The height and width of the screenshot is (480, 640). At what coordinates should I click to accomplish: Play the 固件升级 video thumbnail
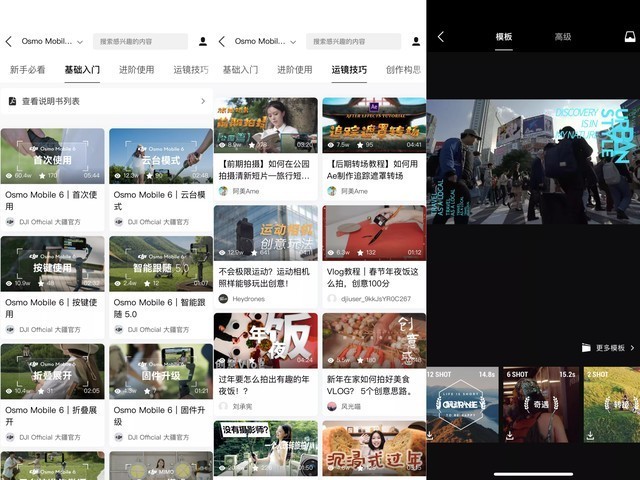[161, 371]
